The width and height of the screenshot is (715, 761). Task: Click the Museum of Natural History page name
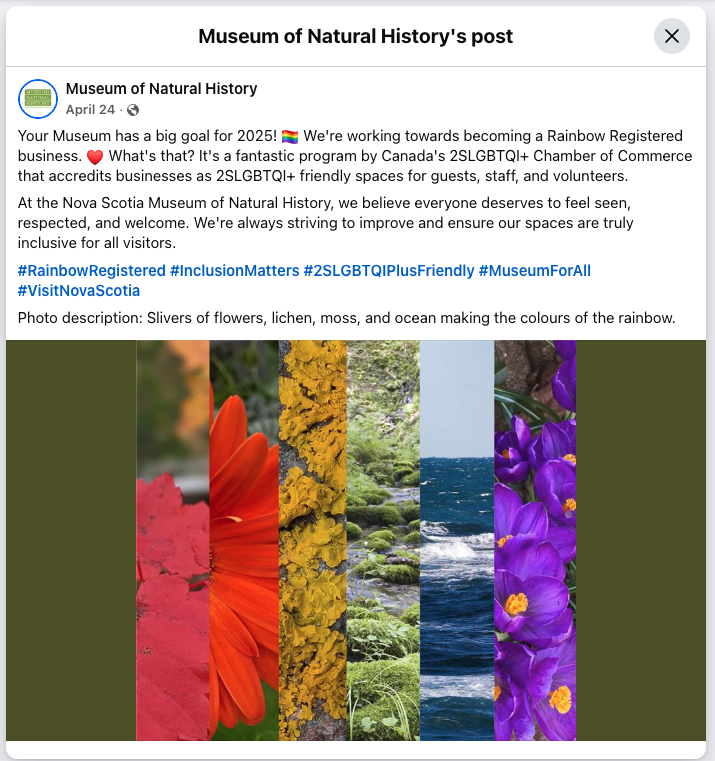[161, 89]
